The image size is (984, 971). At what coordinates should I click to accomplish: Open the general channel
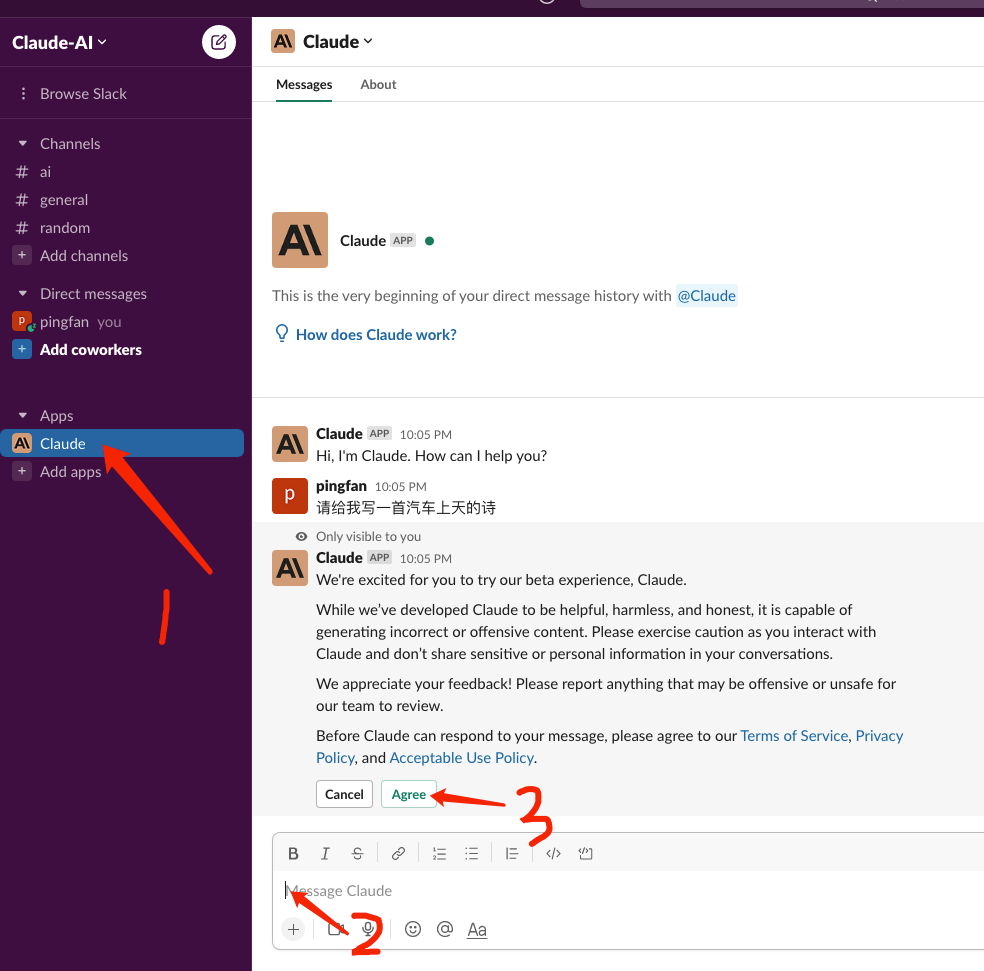click(63, 200)
